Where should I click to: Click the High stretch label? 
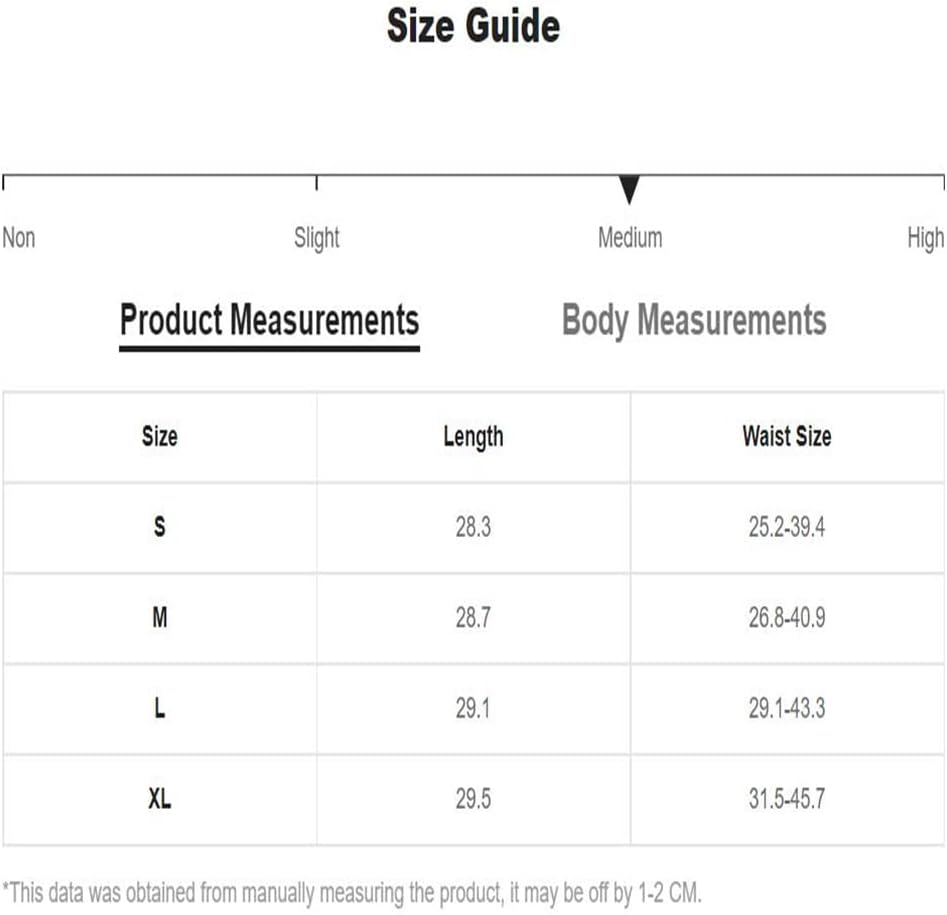[925, 239]
